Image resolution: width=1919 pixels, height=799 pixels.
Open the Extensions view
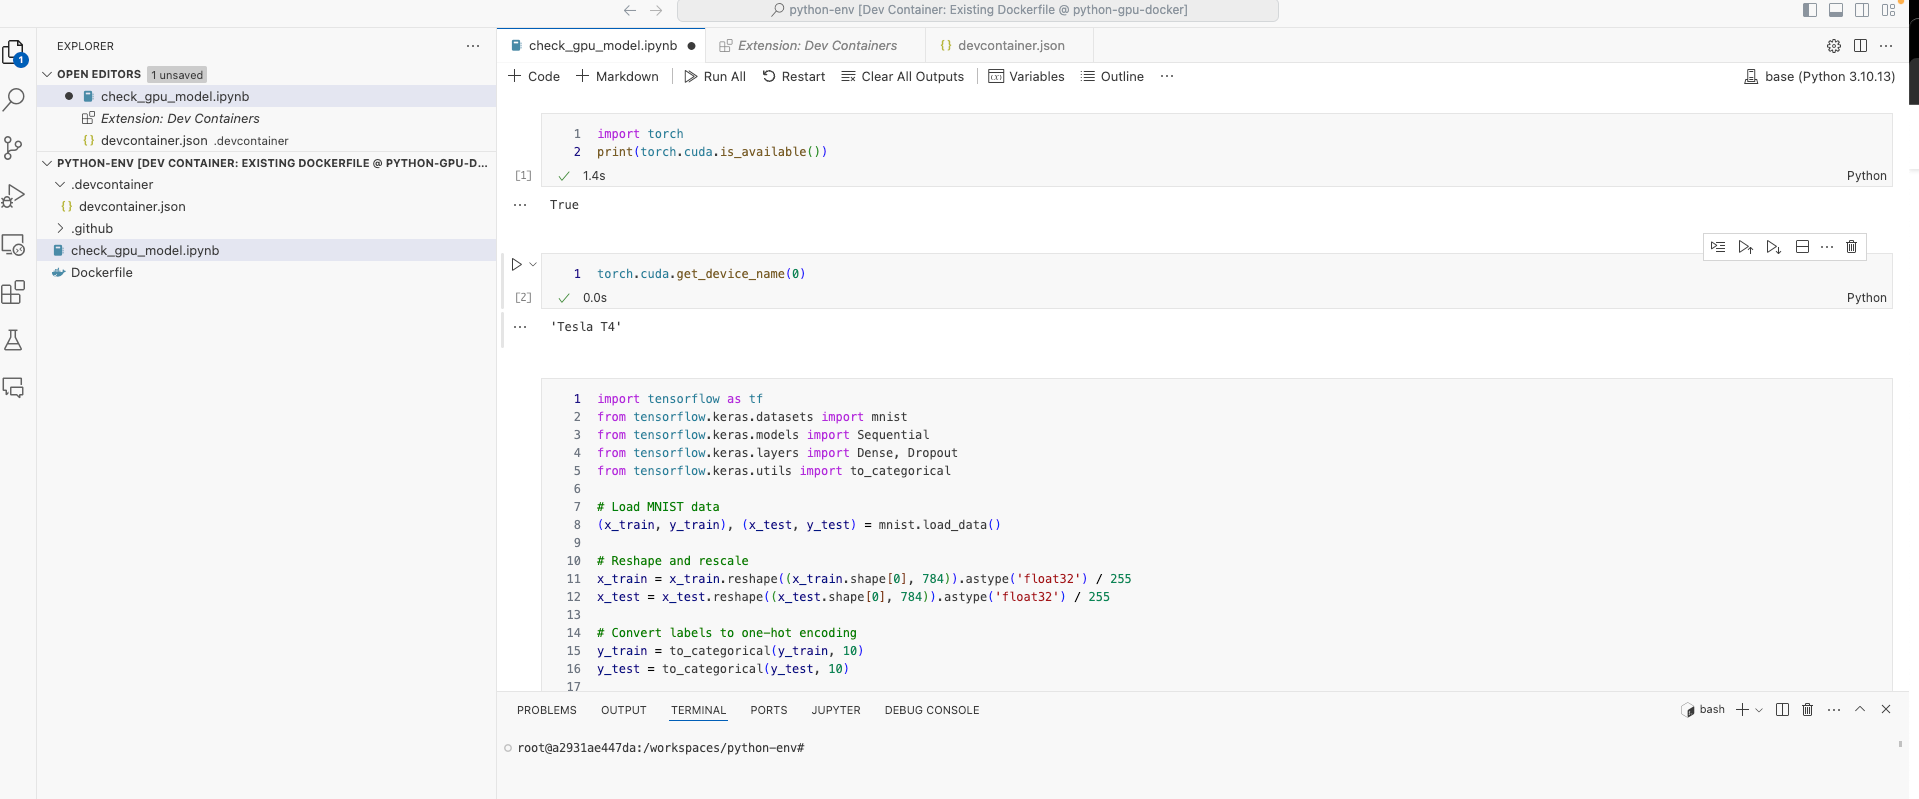pyautogui.click(x=14, y=292)
